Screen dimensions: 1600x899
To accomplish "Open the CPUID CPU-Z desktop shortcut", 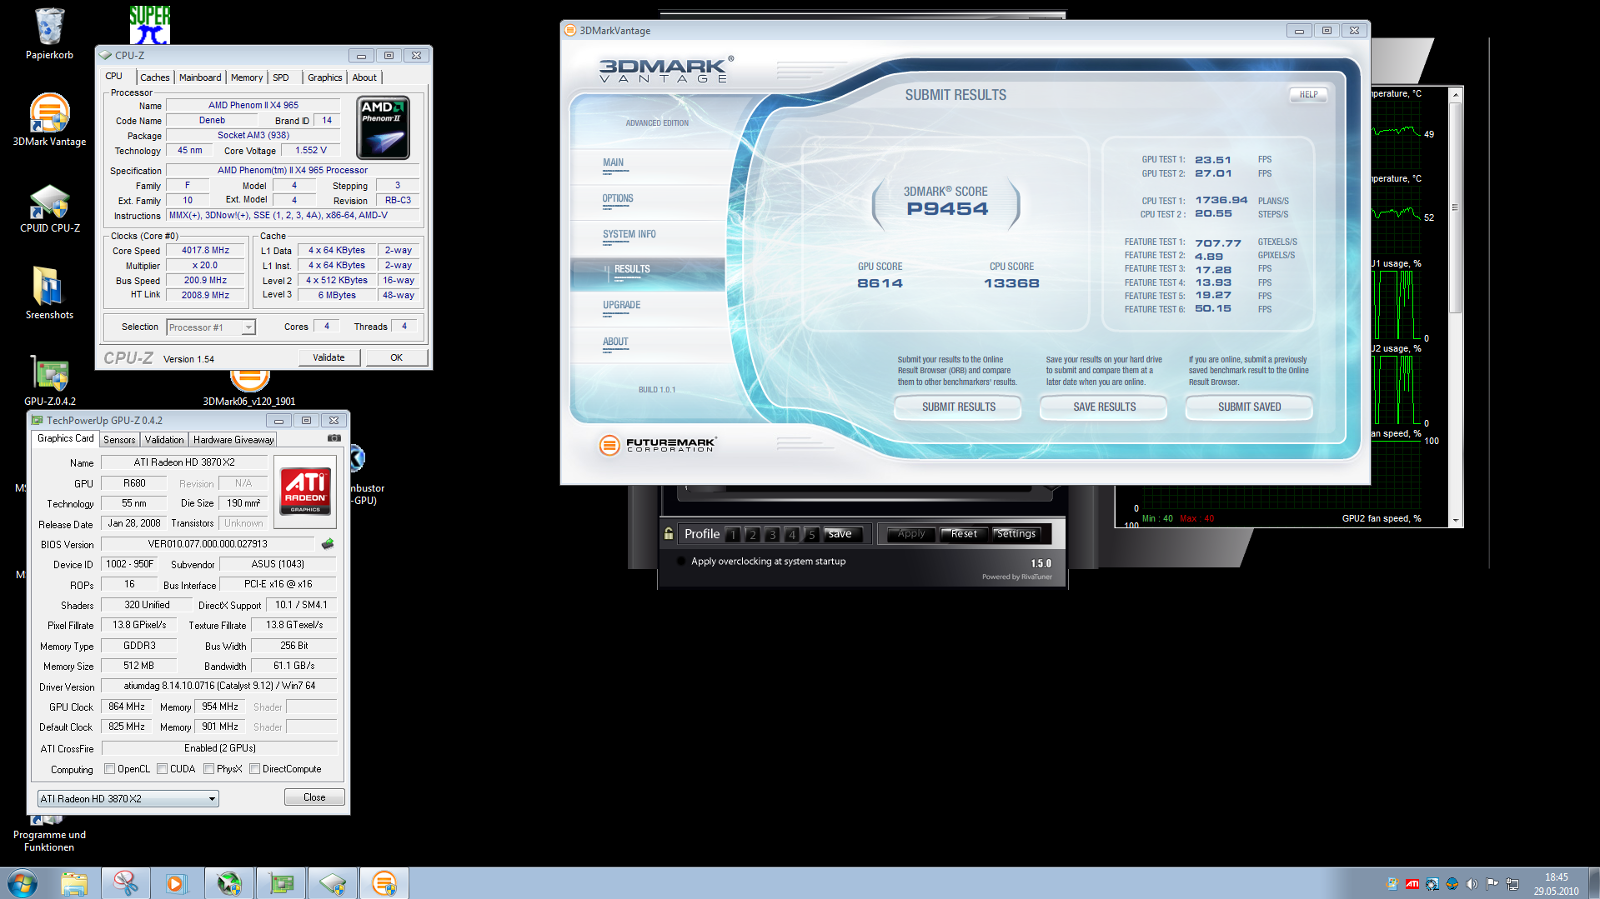I will 49,208.
